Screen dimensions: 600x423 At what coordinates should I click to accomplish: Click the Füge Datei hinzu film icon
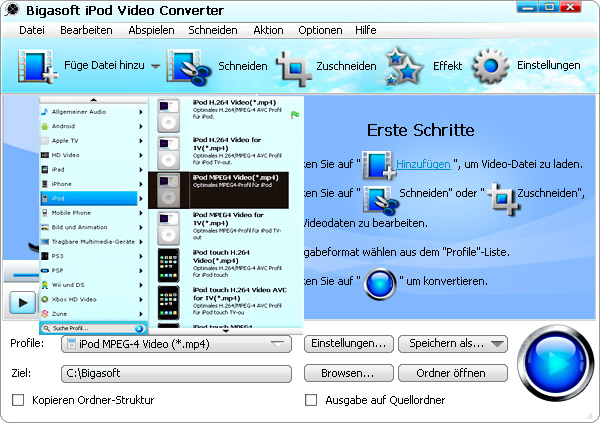[37, 66]
